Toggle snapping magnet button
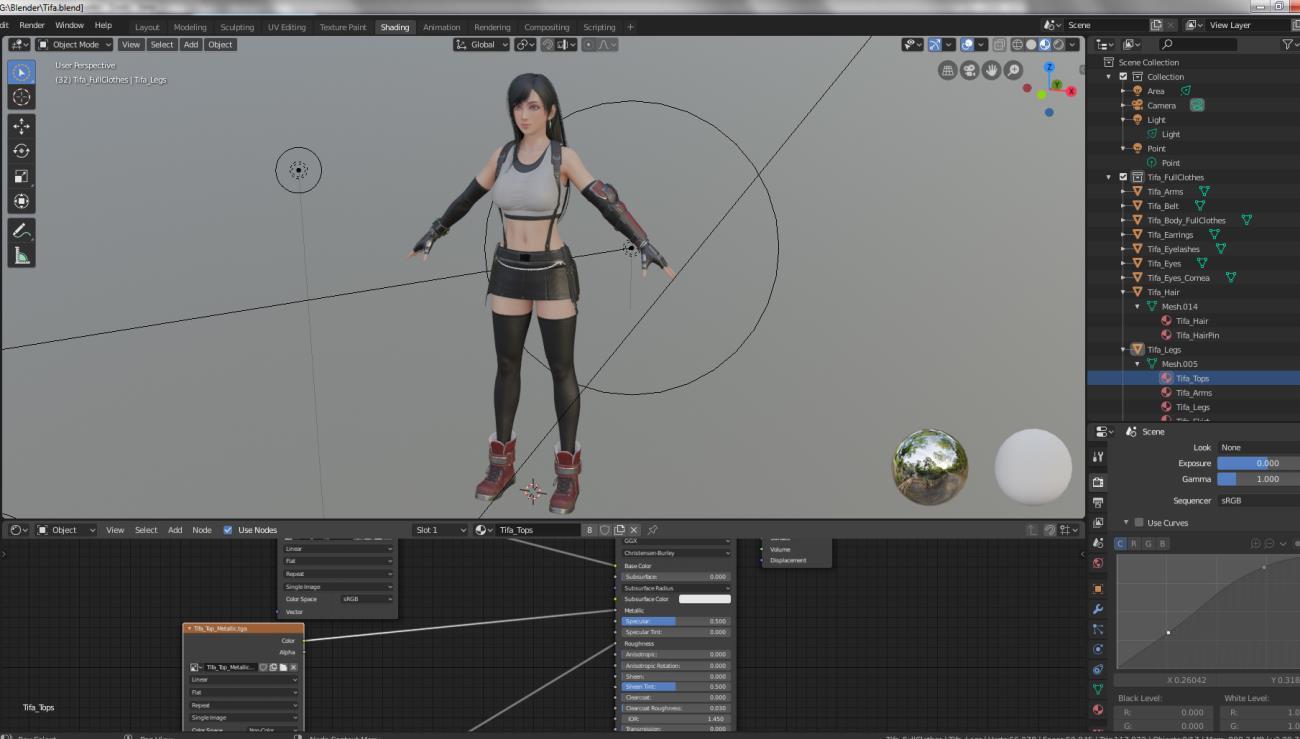 click(548, 44)
